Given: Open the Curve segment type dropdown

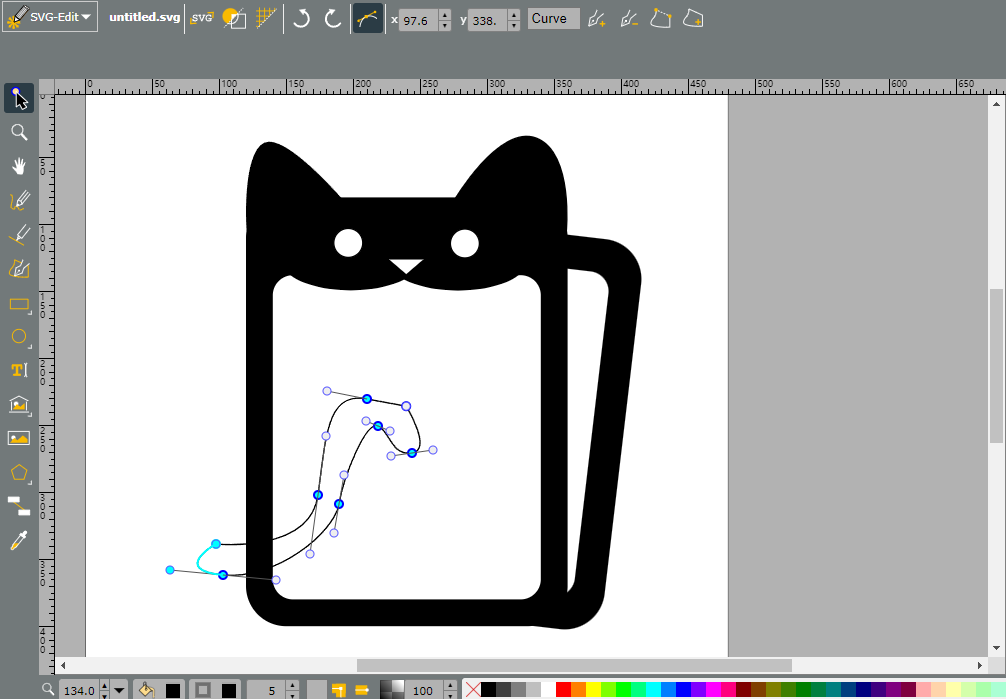Looking at the screenshot, I should pyautogui.click(x=553, y=19).
